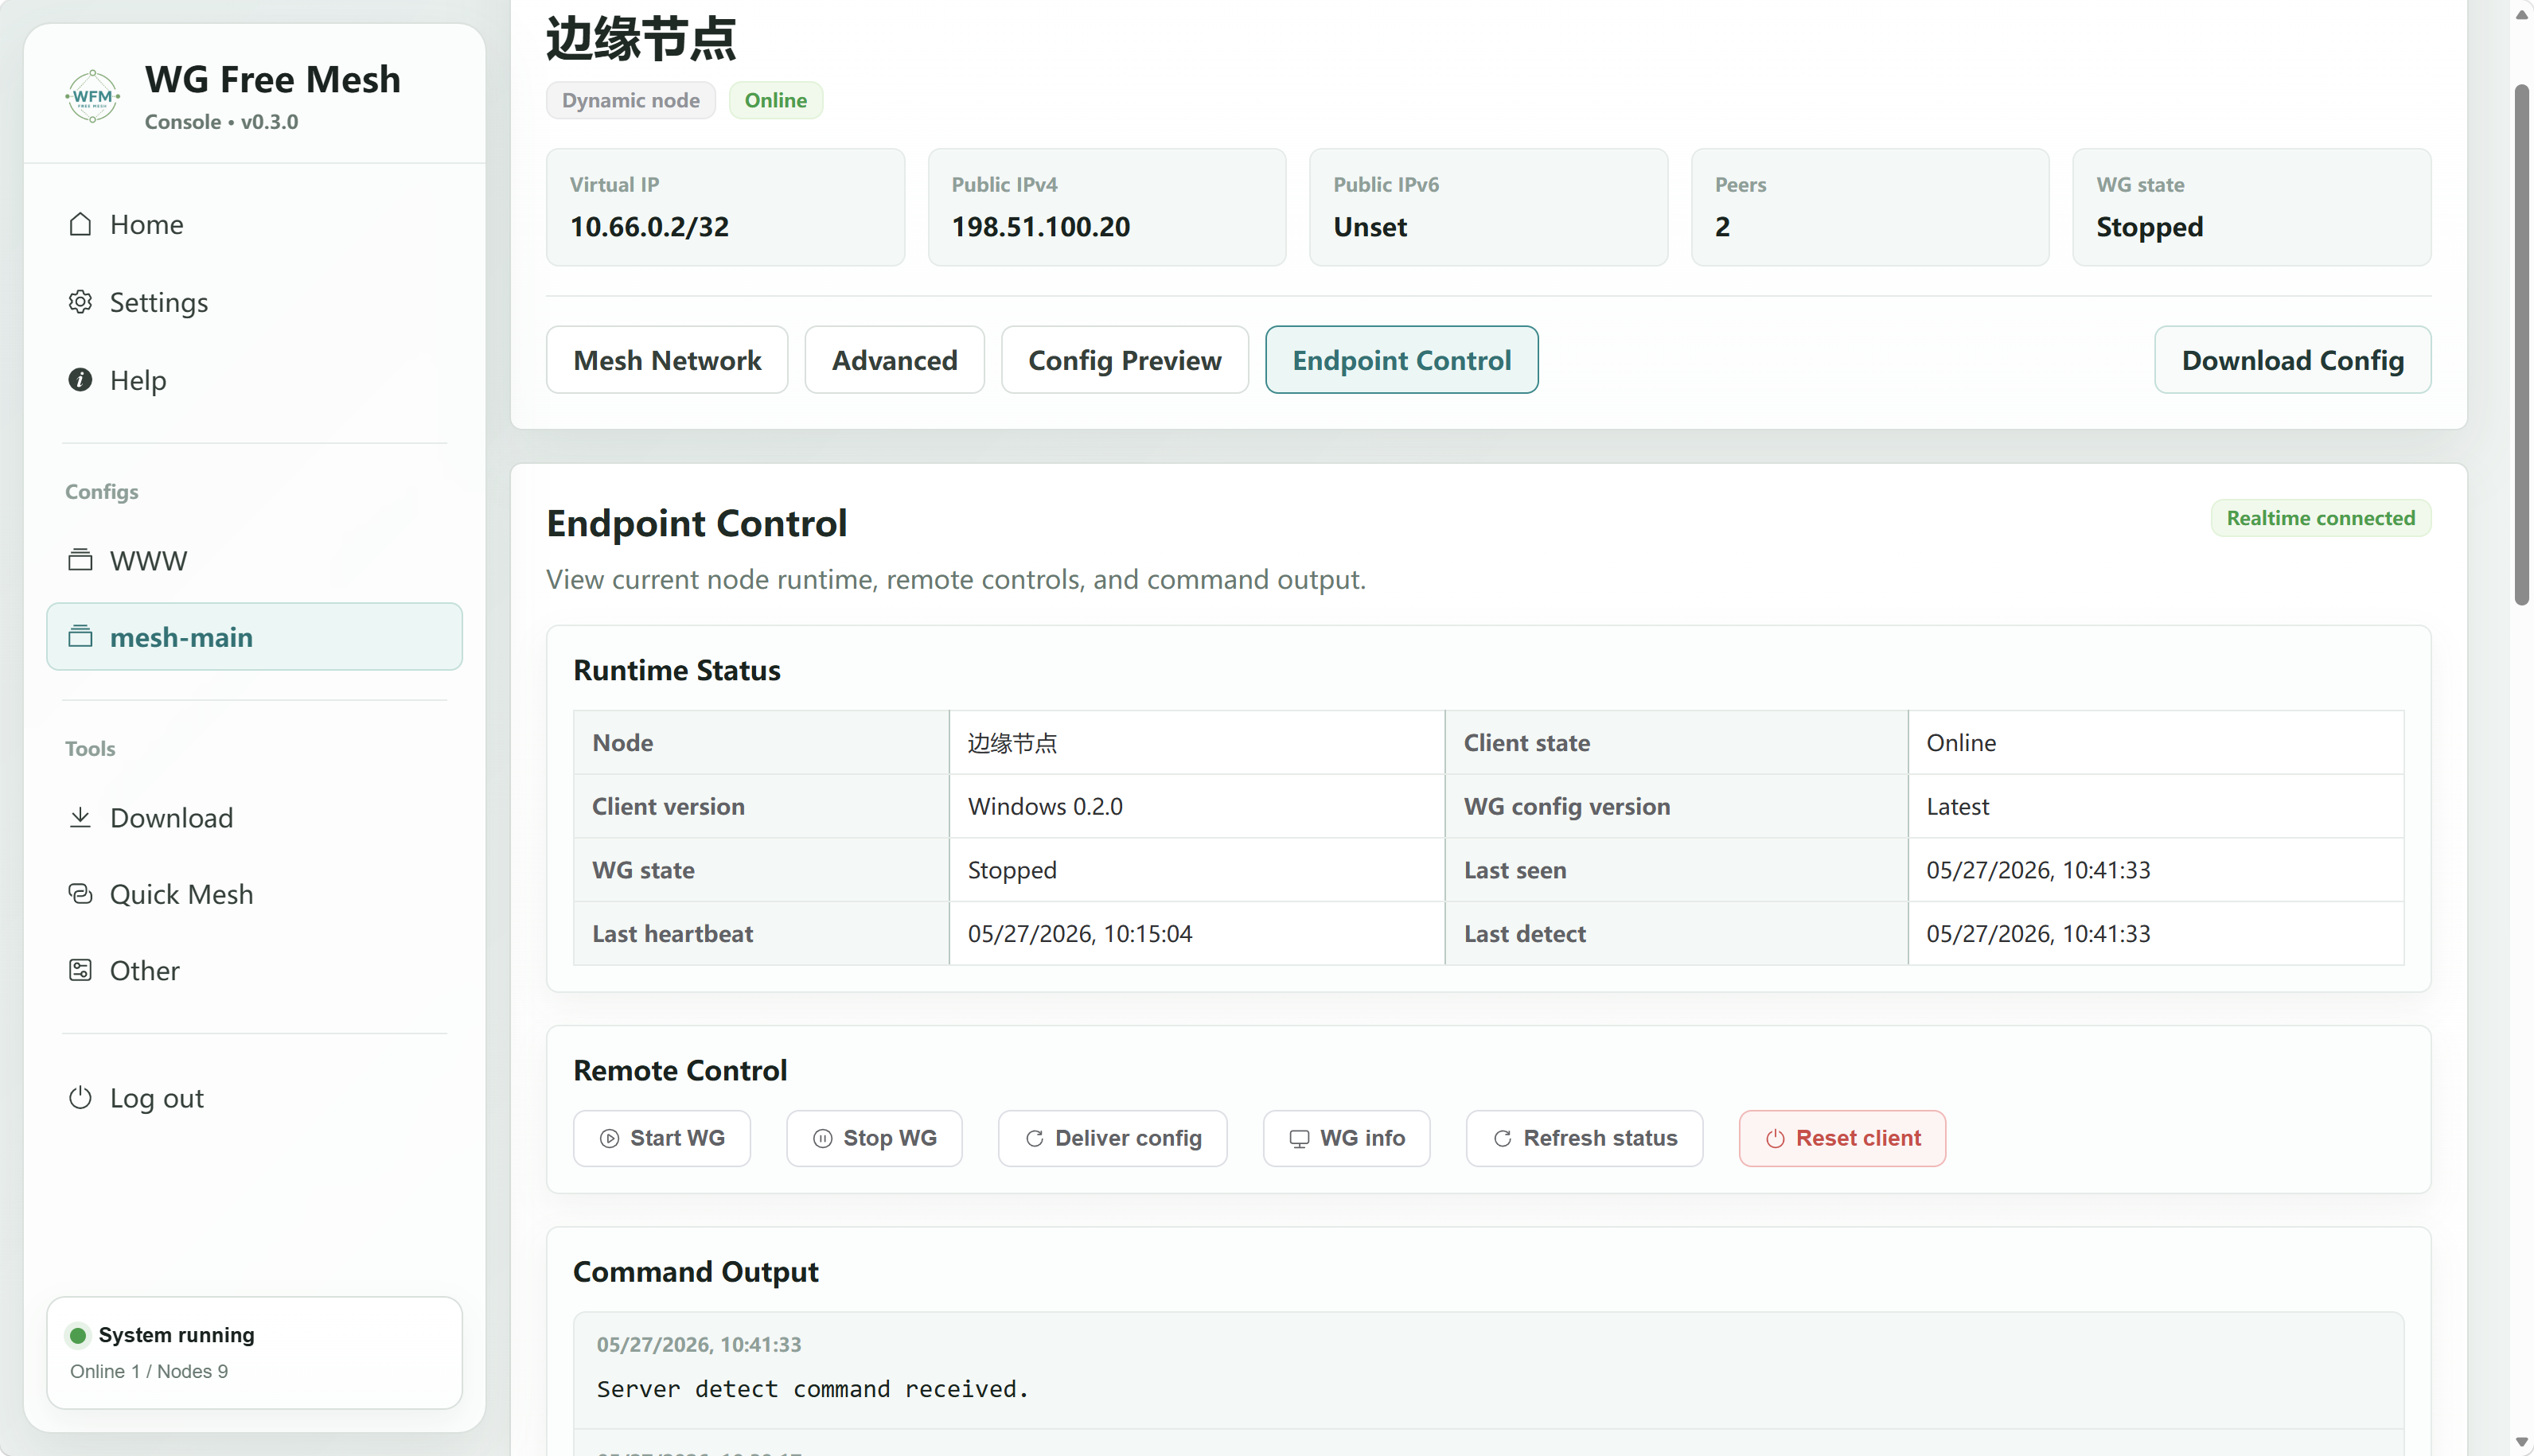Viewport: 2534px width, 1456px height.
Task: Click the Last detect timestamp cell
Action: tap(2155, 934)
